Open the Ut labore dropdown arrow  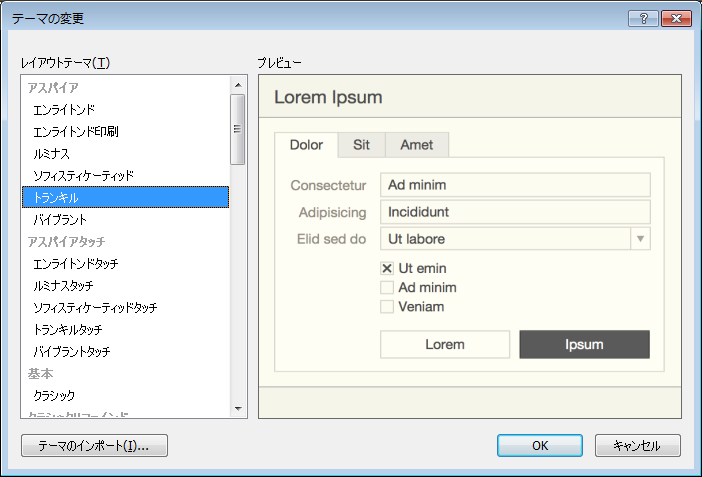pos(640,239)
